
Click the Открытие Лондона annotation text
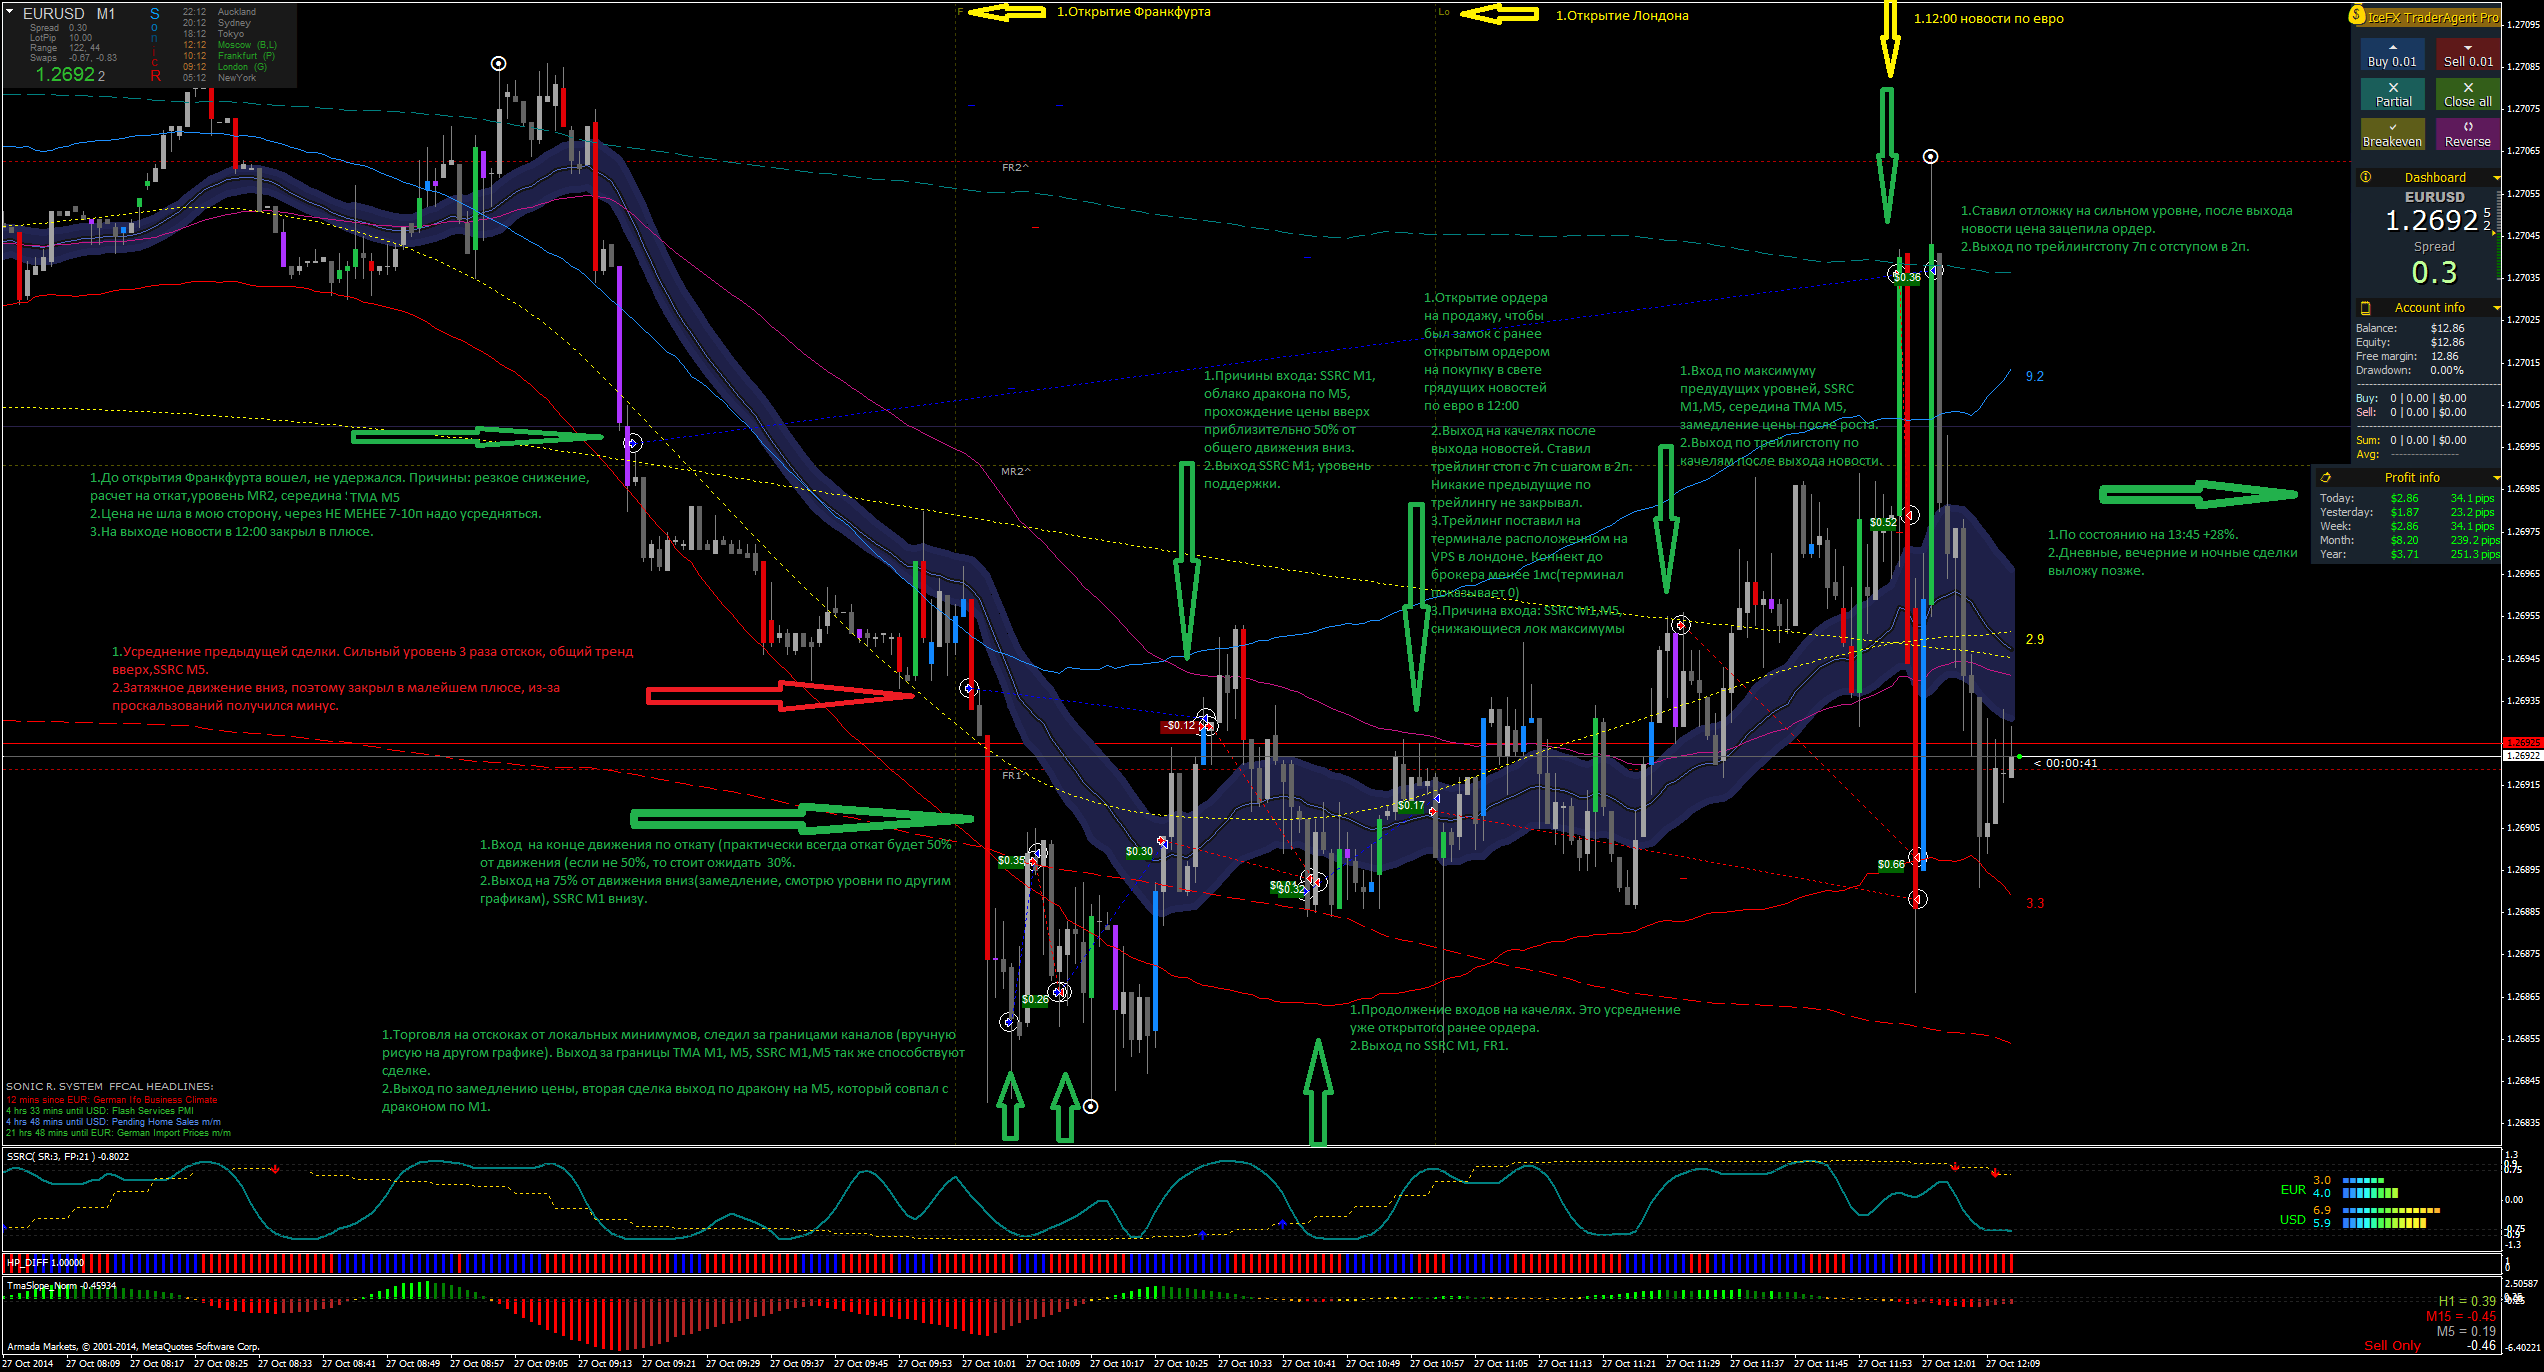pos(1621,15)
